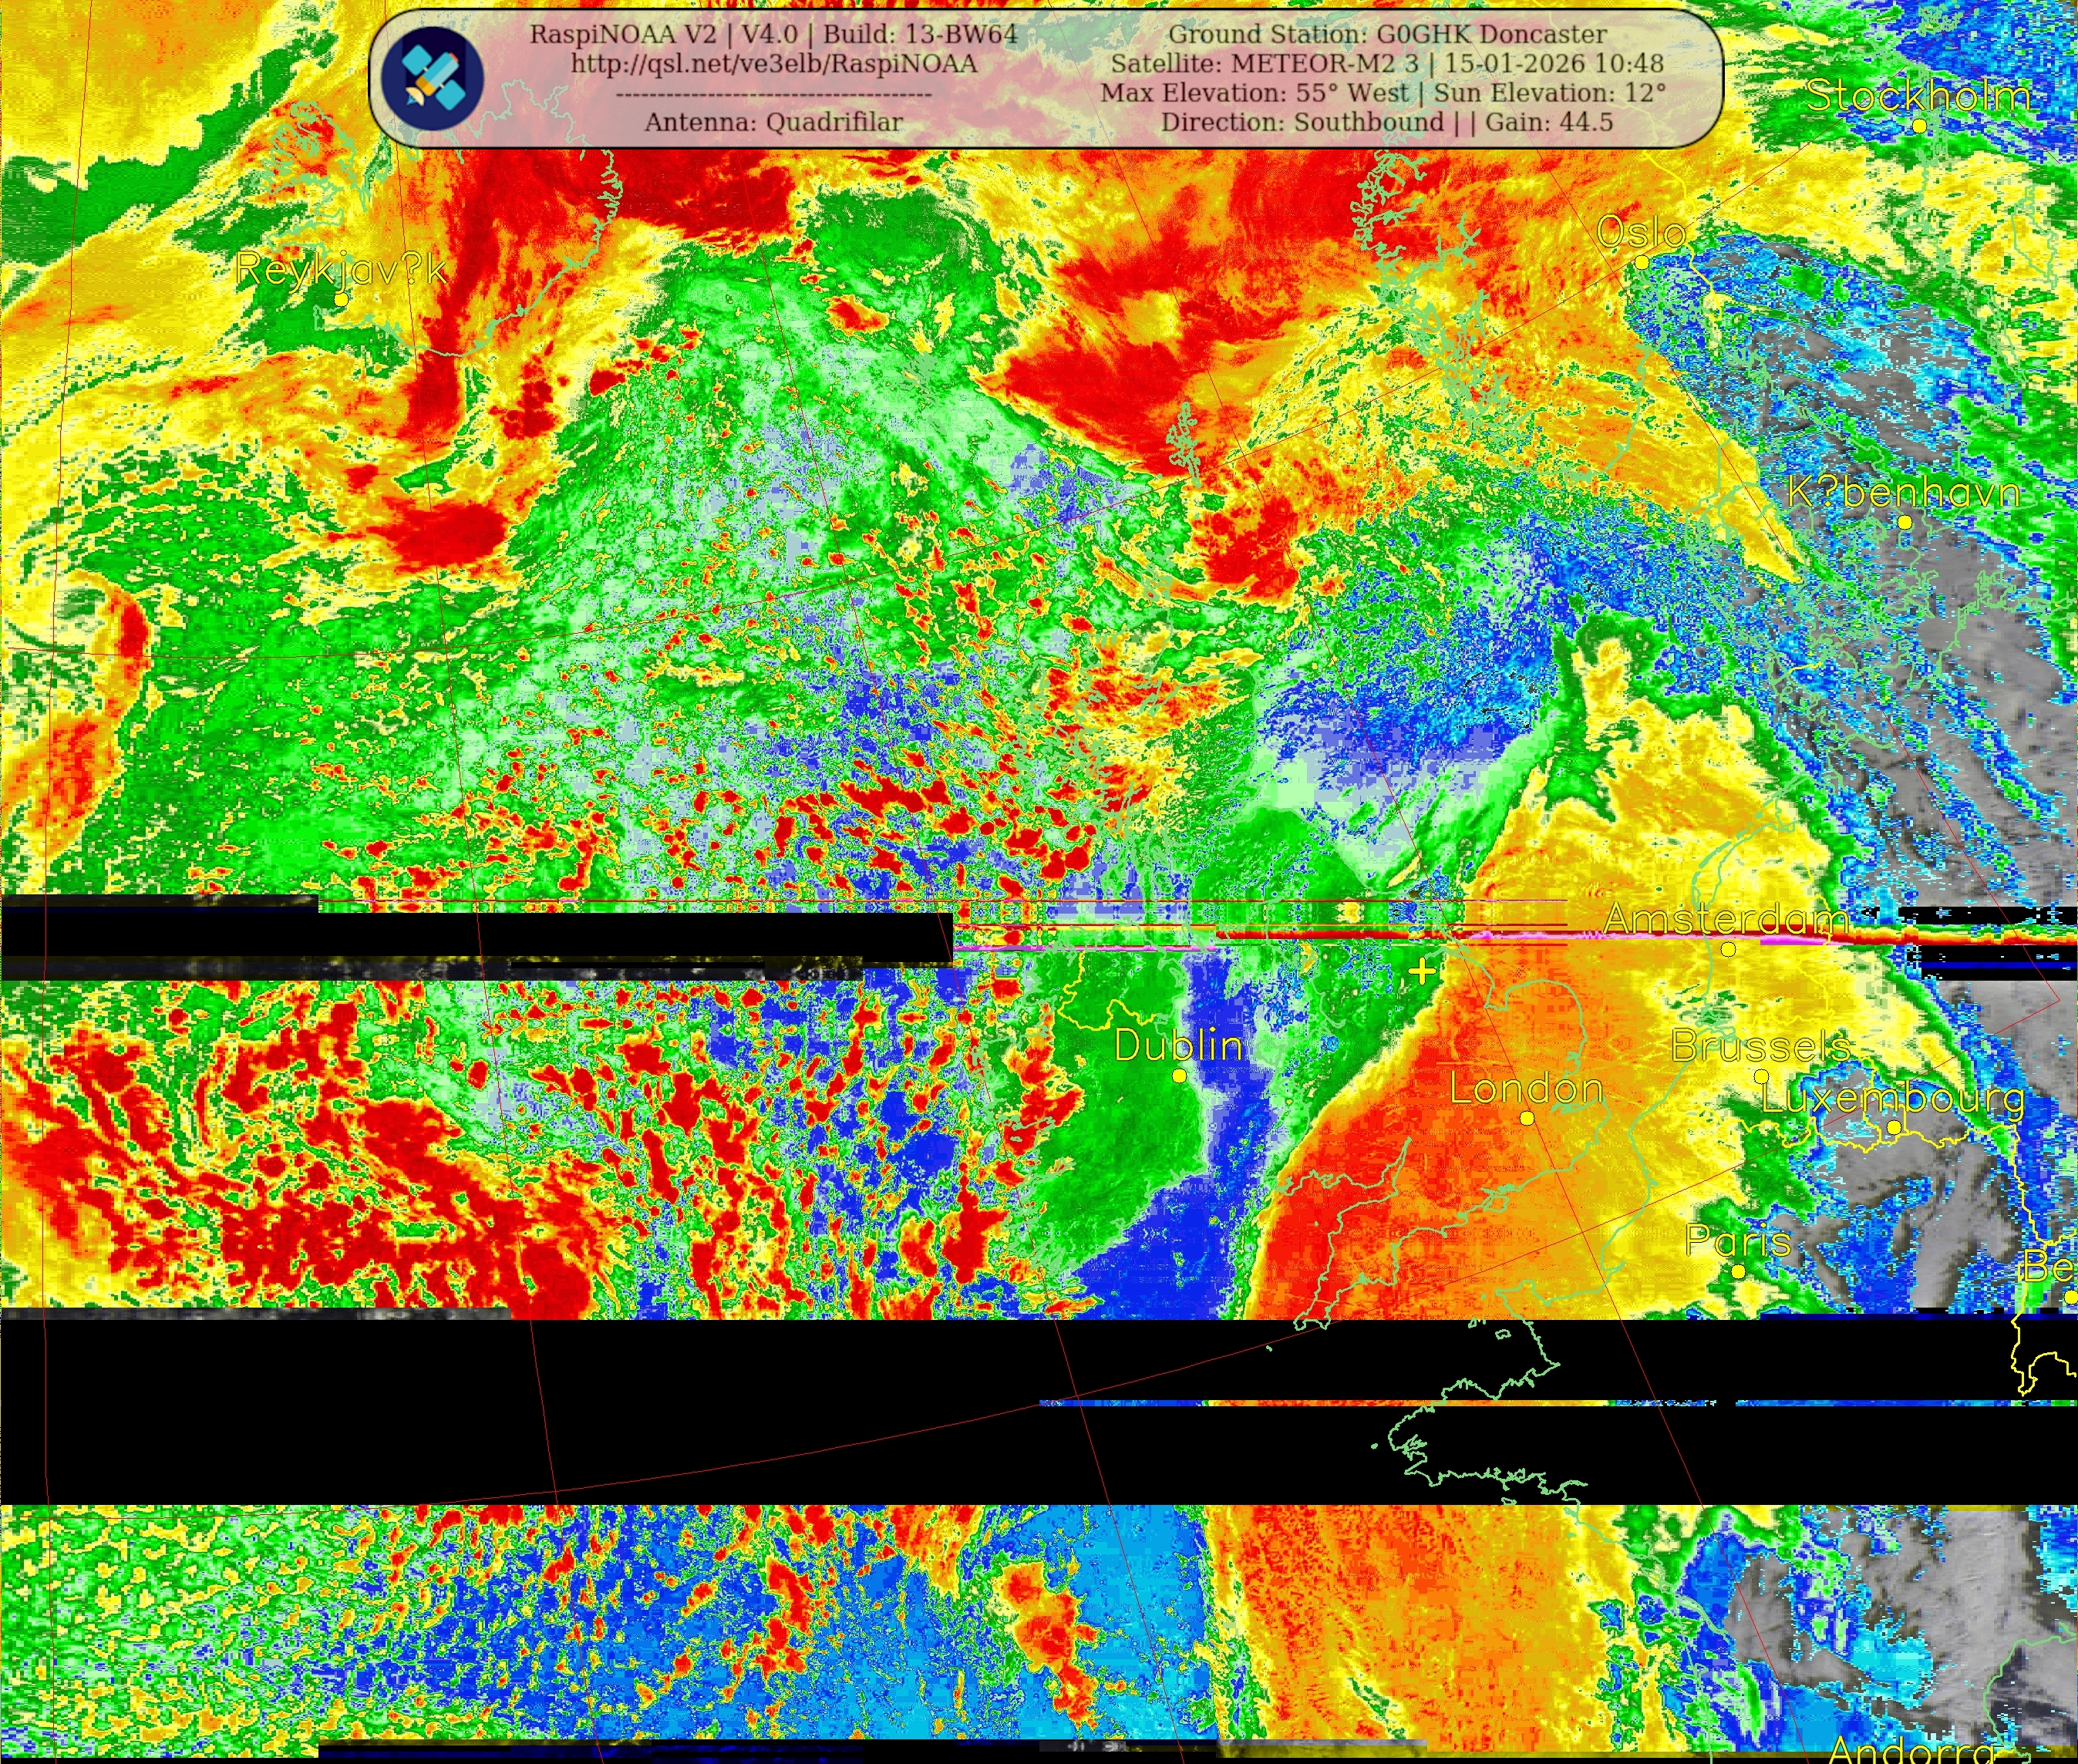Click the København city marker dot
This screenshot has width=2078, height=1764.
1904,522
